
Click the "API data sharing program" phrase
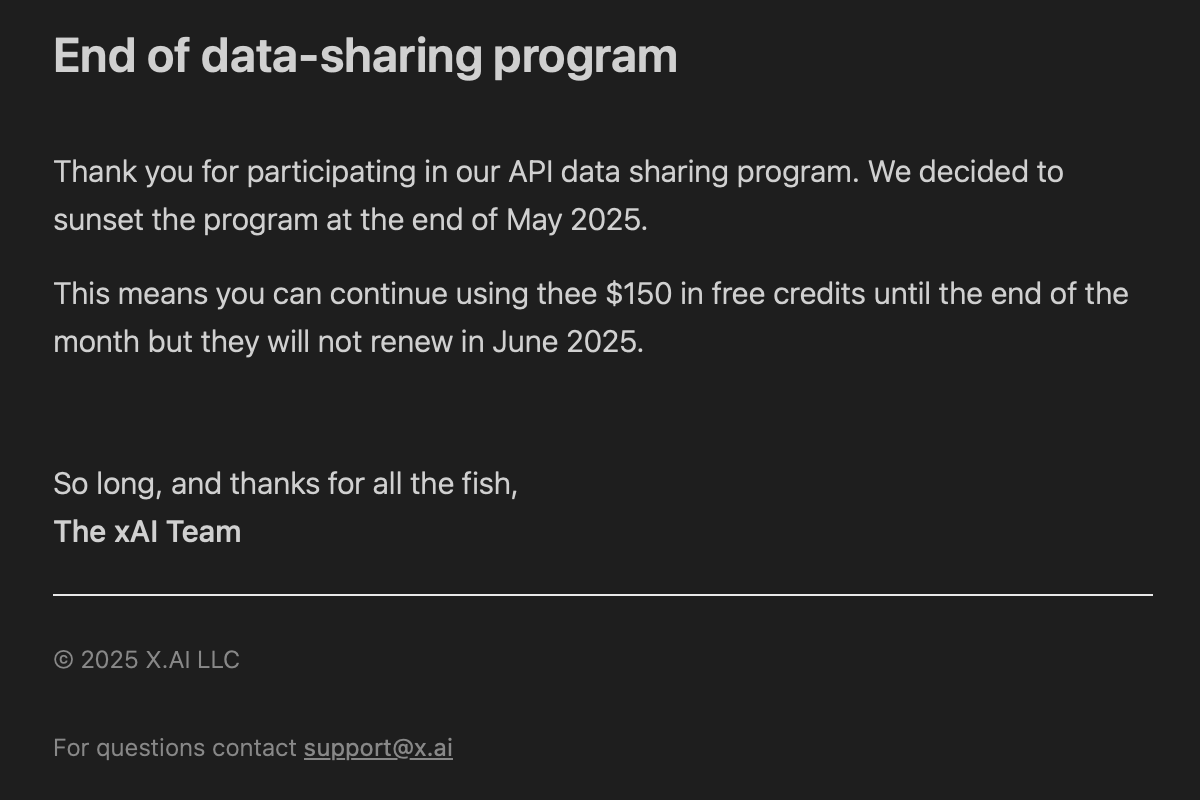tap(683, 172)
